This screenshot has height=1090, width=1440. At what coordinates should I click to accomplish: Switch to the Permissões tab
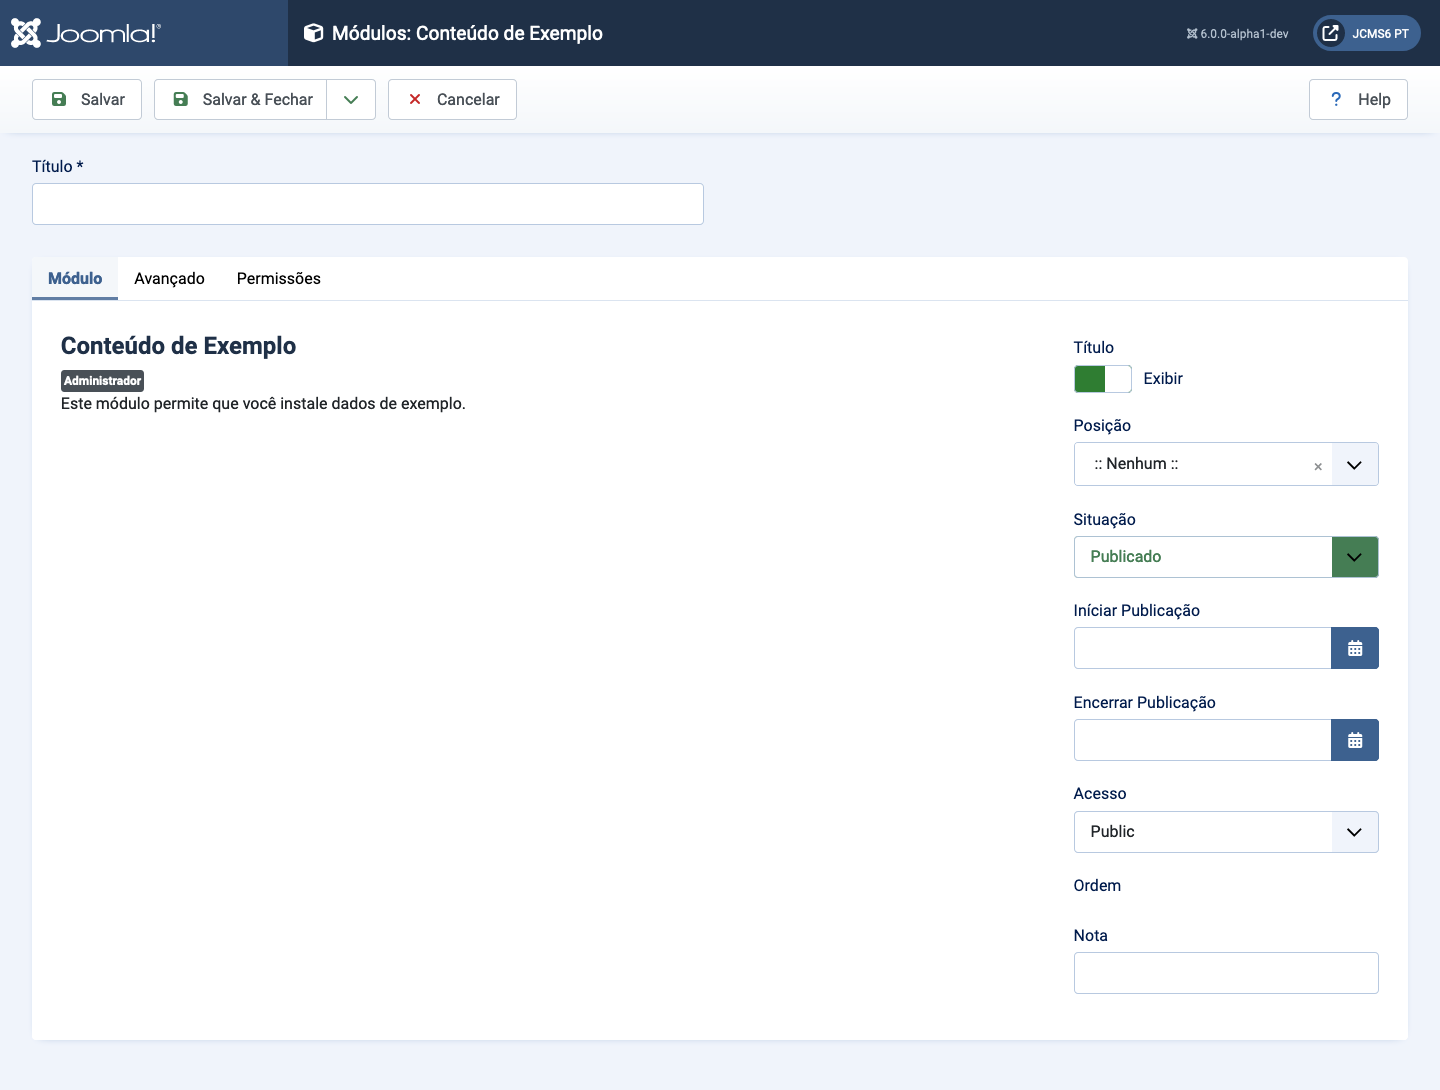coord(279,278)
